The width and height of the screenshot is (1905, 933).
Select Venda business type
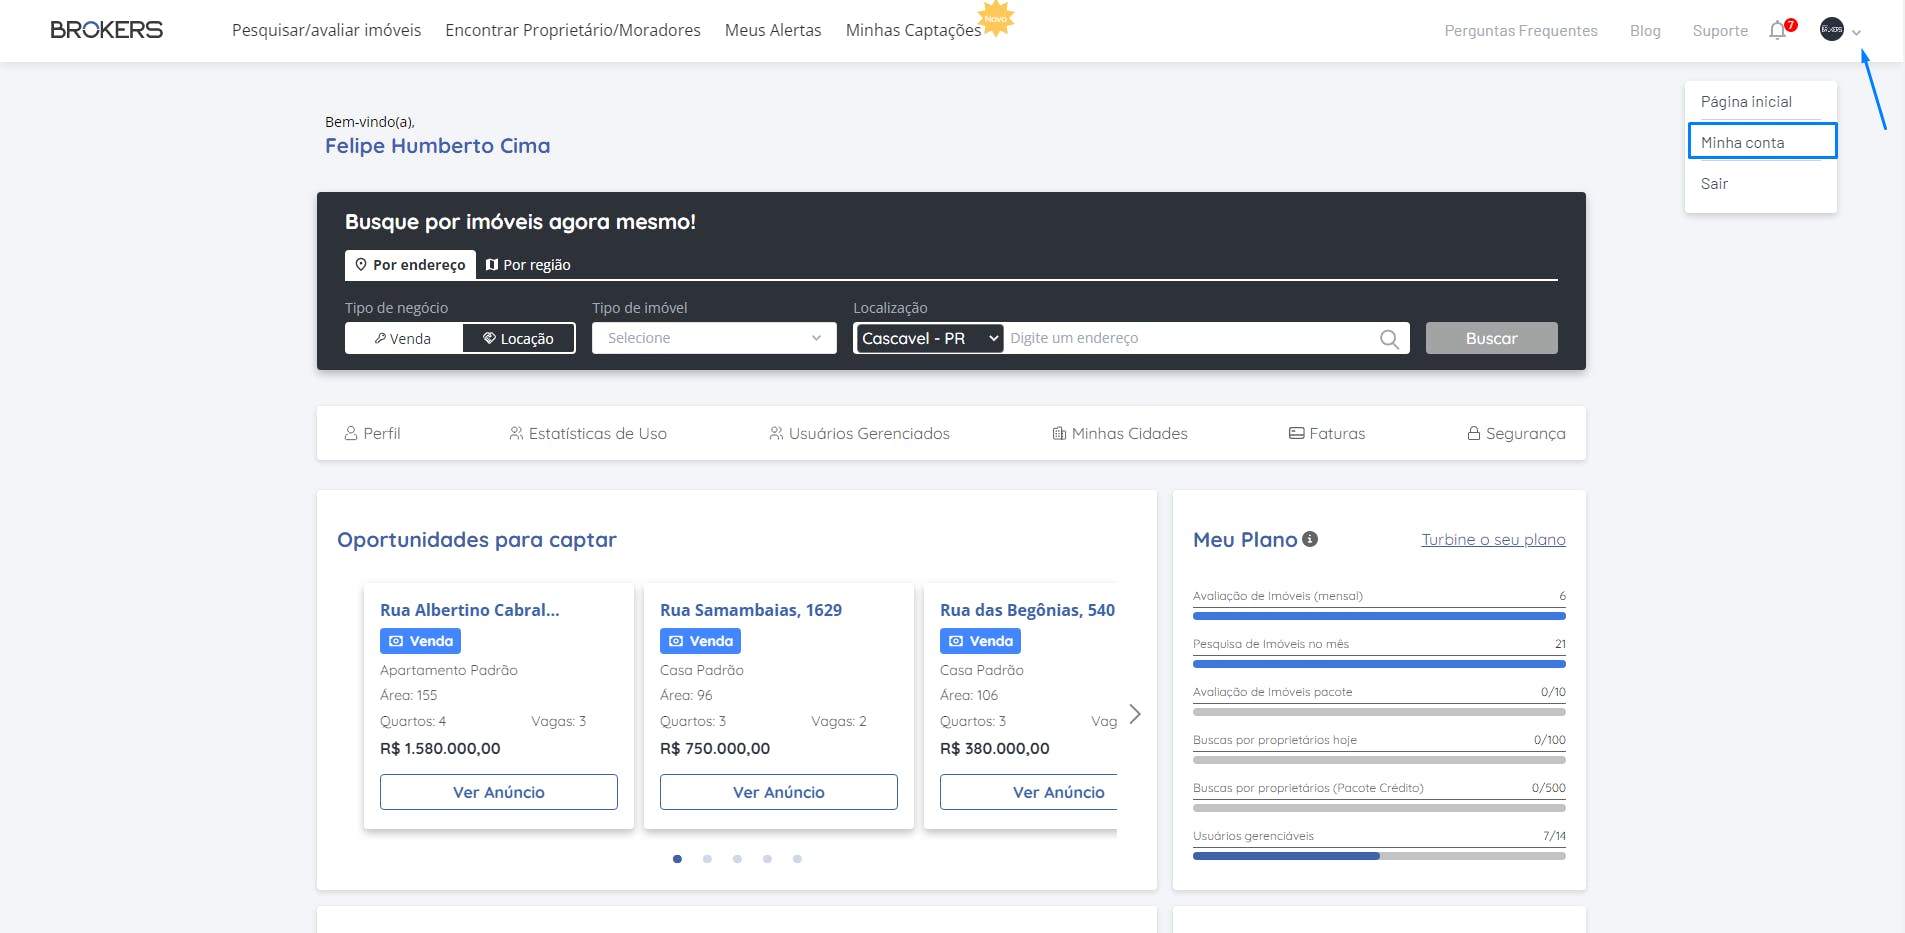[403, 338]
